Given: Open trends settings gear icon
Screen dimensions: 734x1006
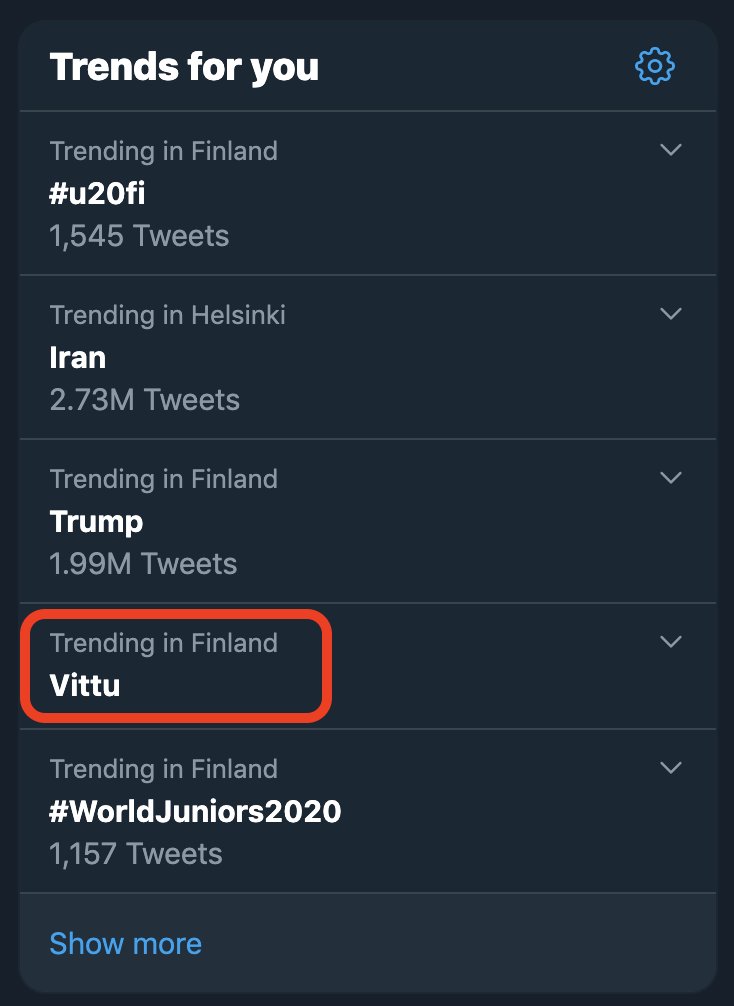Looking at the screenshot, I should tap(654, 65).
